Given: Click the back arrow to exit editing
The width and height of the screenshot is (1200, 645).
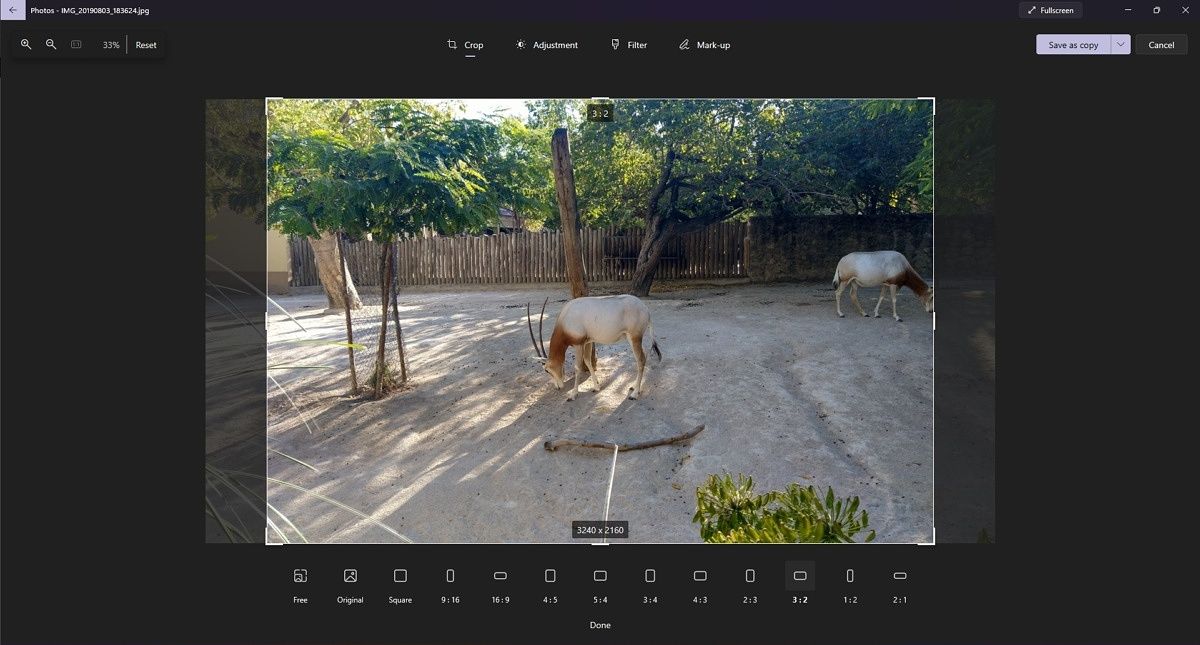Looking at the screenshot, I should (x=12, y=9).
